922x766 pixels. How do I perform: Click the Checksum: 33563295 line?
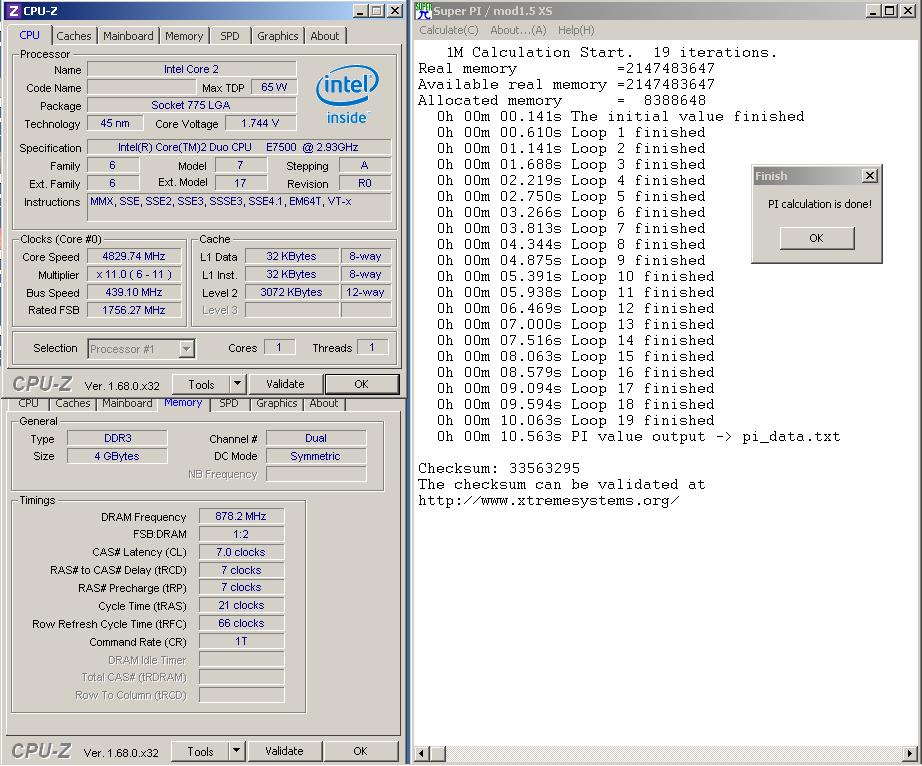point(499,469)
